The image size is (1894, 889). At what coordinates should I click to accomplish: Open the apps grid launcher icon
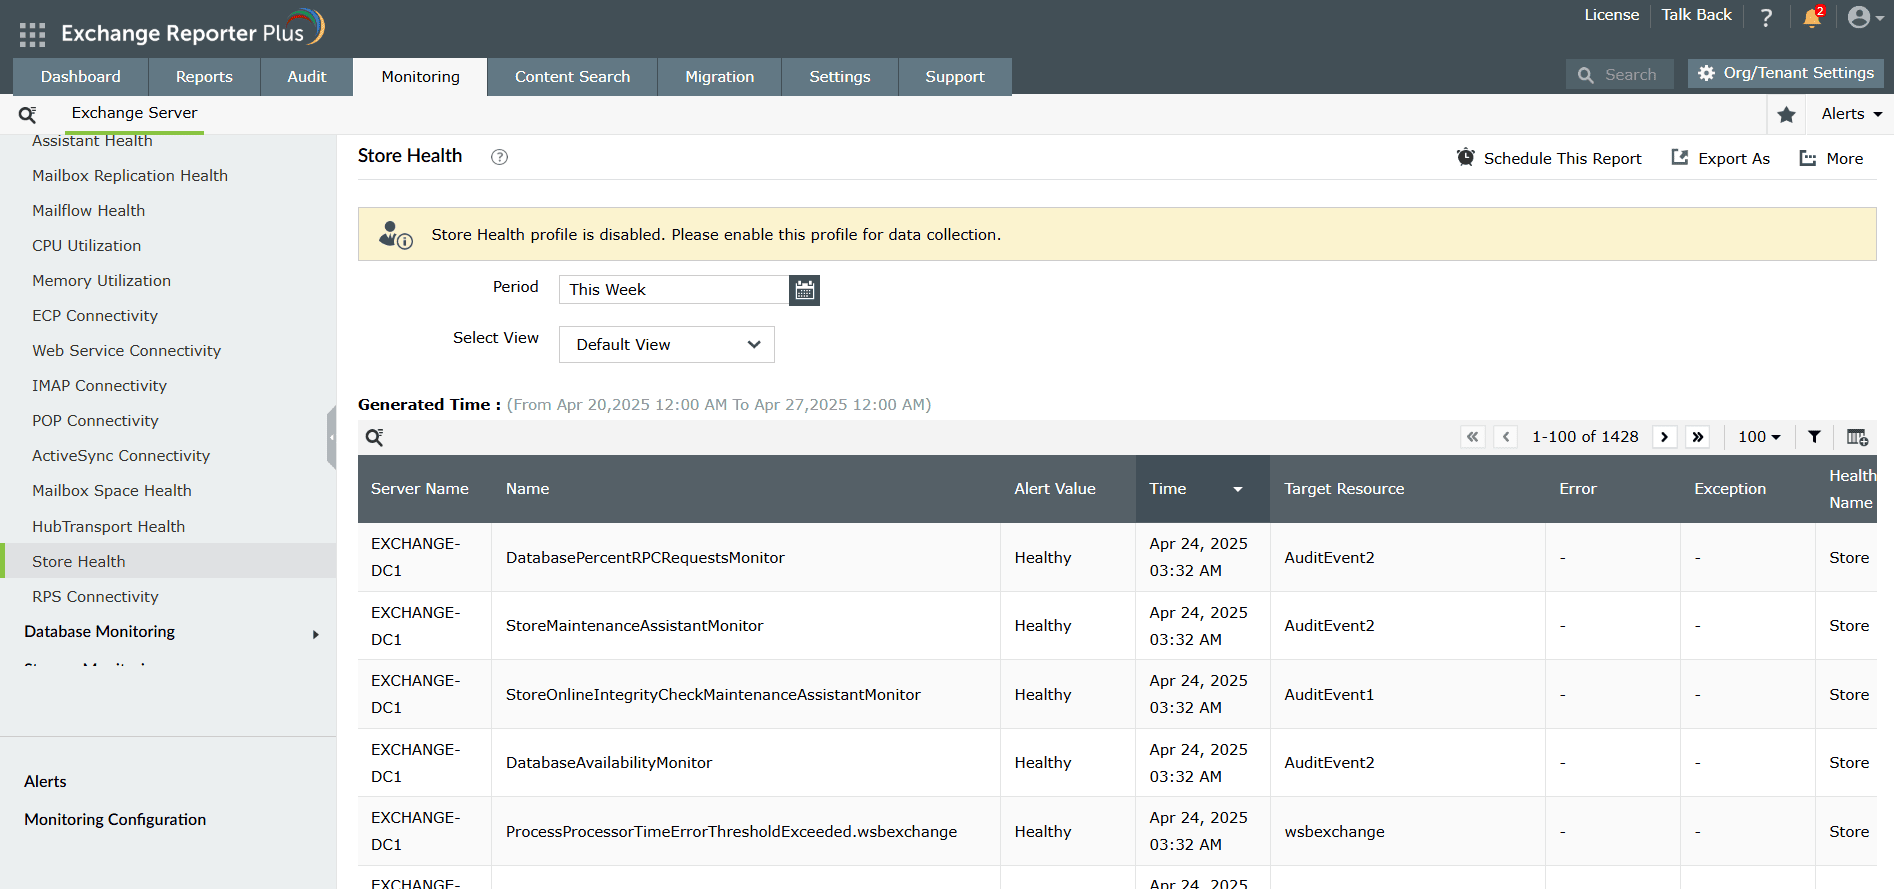click(32, 34)
